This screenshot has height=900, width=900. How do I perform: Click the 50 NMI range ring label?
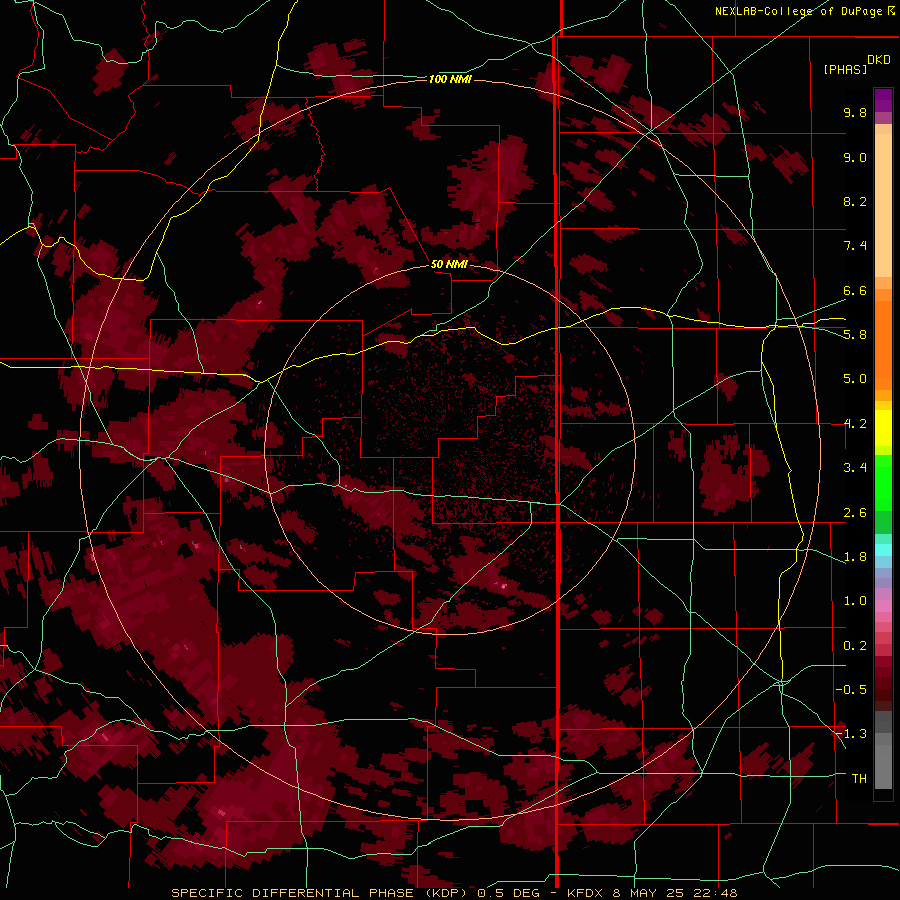click(449, 264)
